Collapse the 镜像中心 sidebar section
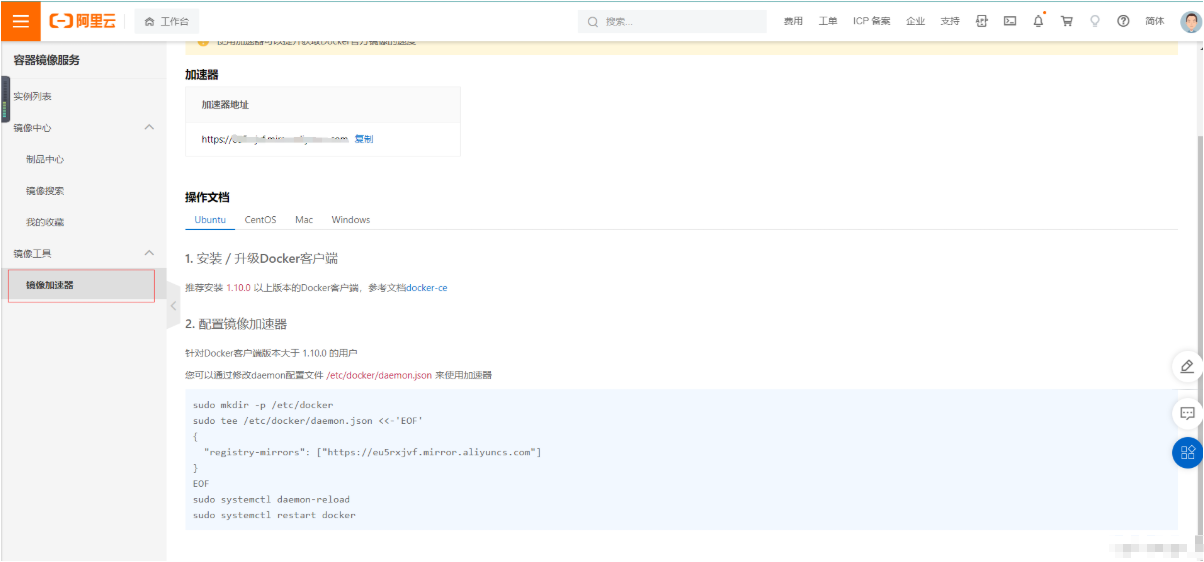Screen dimensions: 1204x562 149,127
